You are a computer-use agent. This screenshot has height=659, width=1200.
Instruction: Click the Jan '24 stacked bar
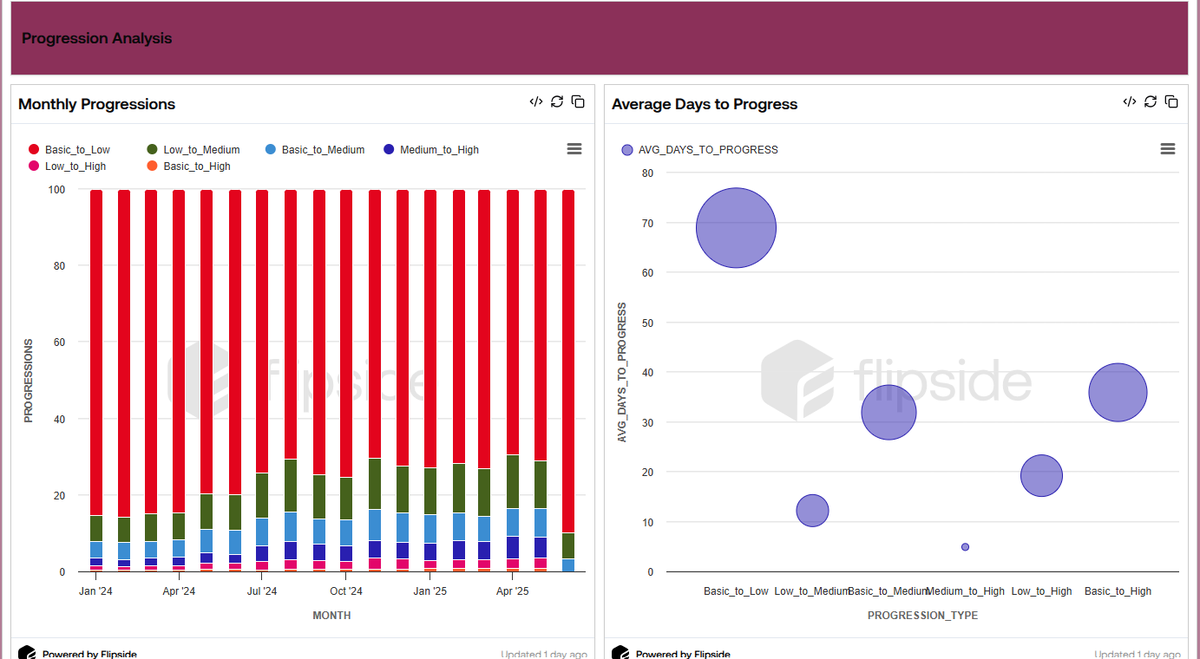pyautogui.click(x=96, y=380)
